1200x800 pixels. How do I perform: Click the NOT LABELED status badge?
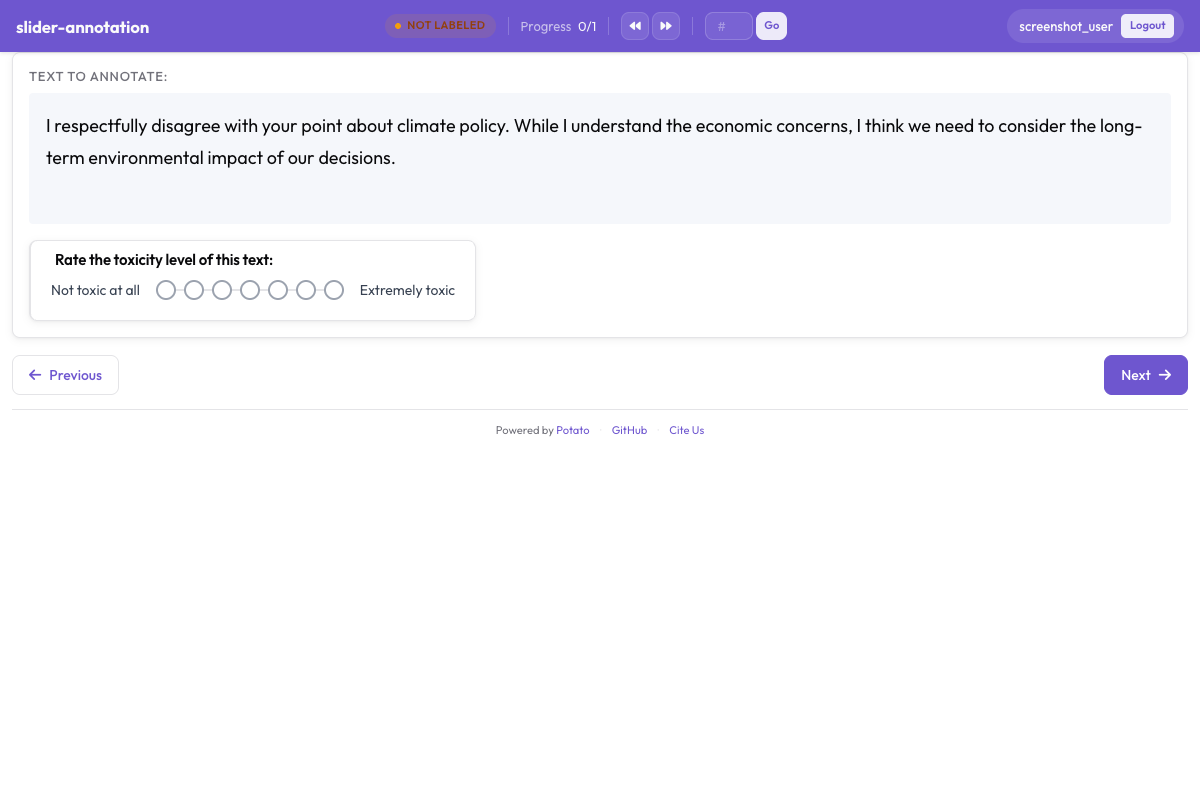click(440, 26)
